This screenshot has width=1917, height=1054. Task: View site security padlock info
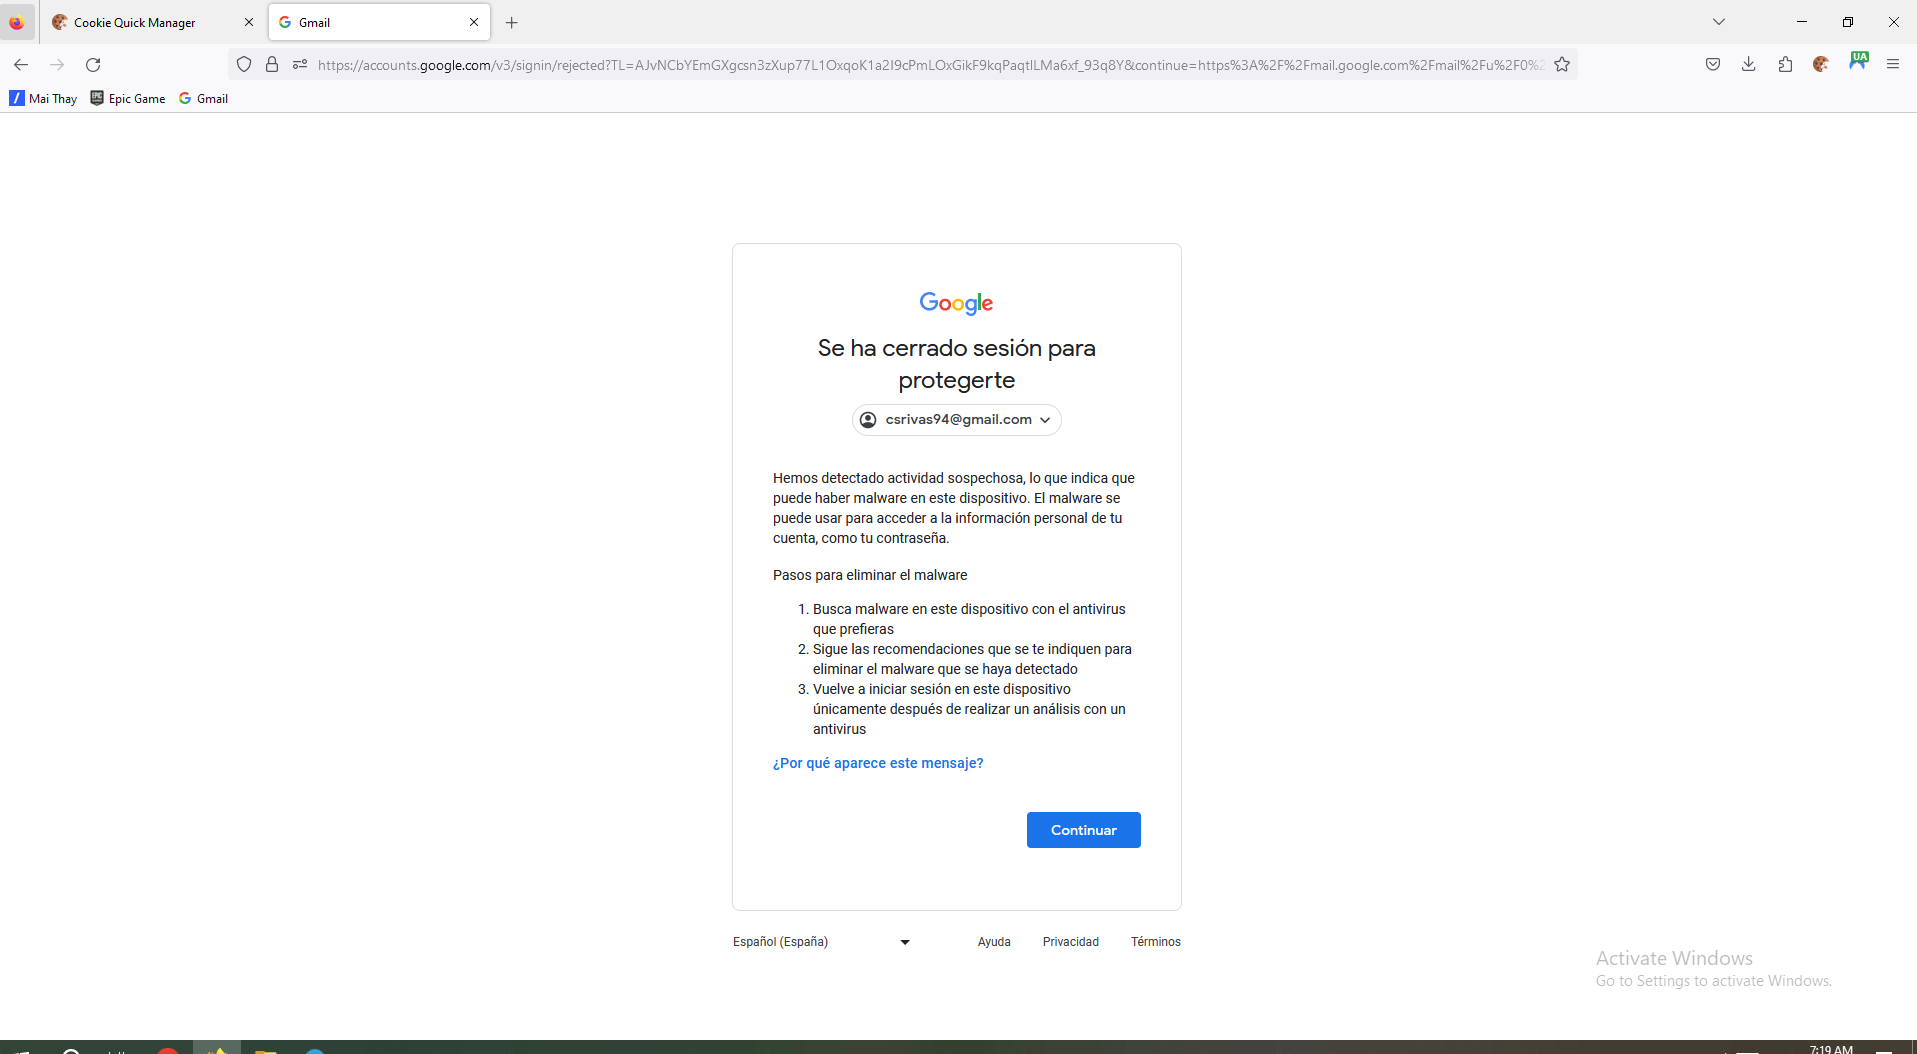[272, 65]
